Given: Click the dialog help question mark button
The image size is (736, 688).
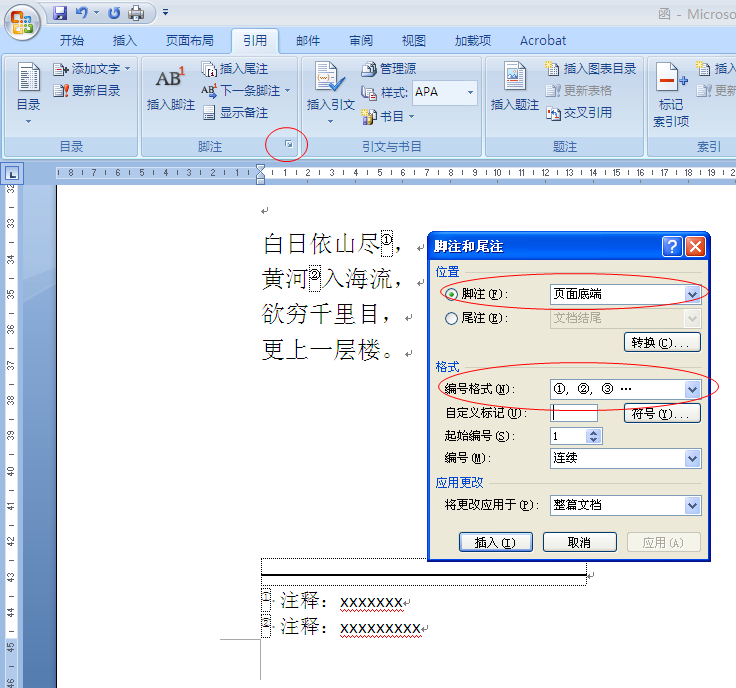Looking at the screenshot, I should point(672,246).
